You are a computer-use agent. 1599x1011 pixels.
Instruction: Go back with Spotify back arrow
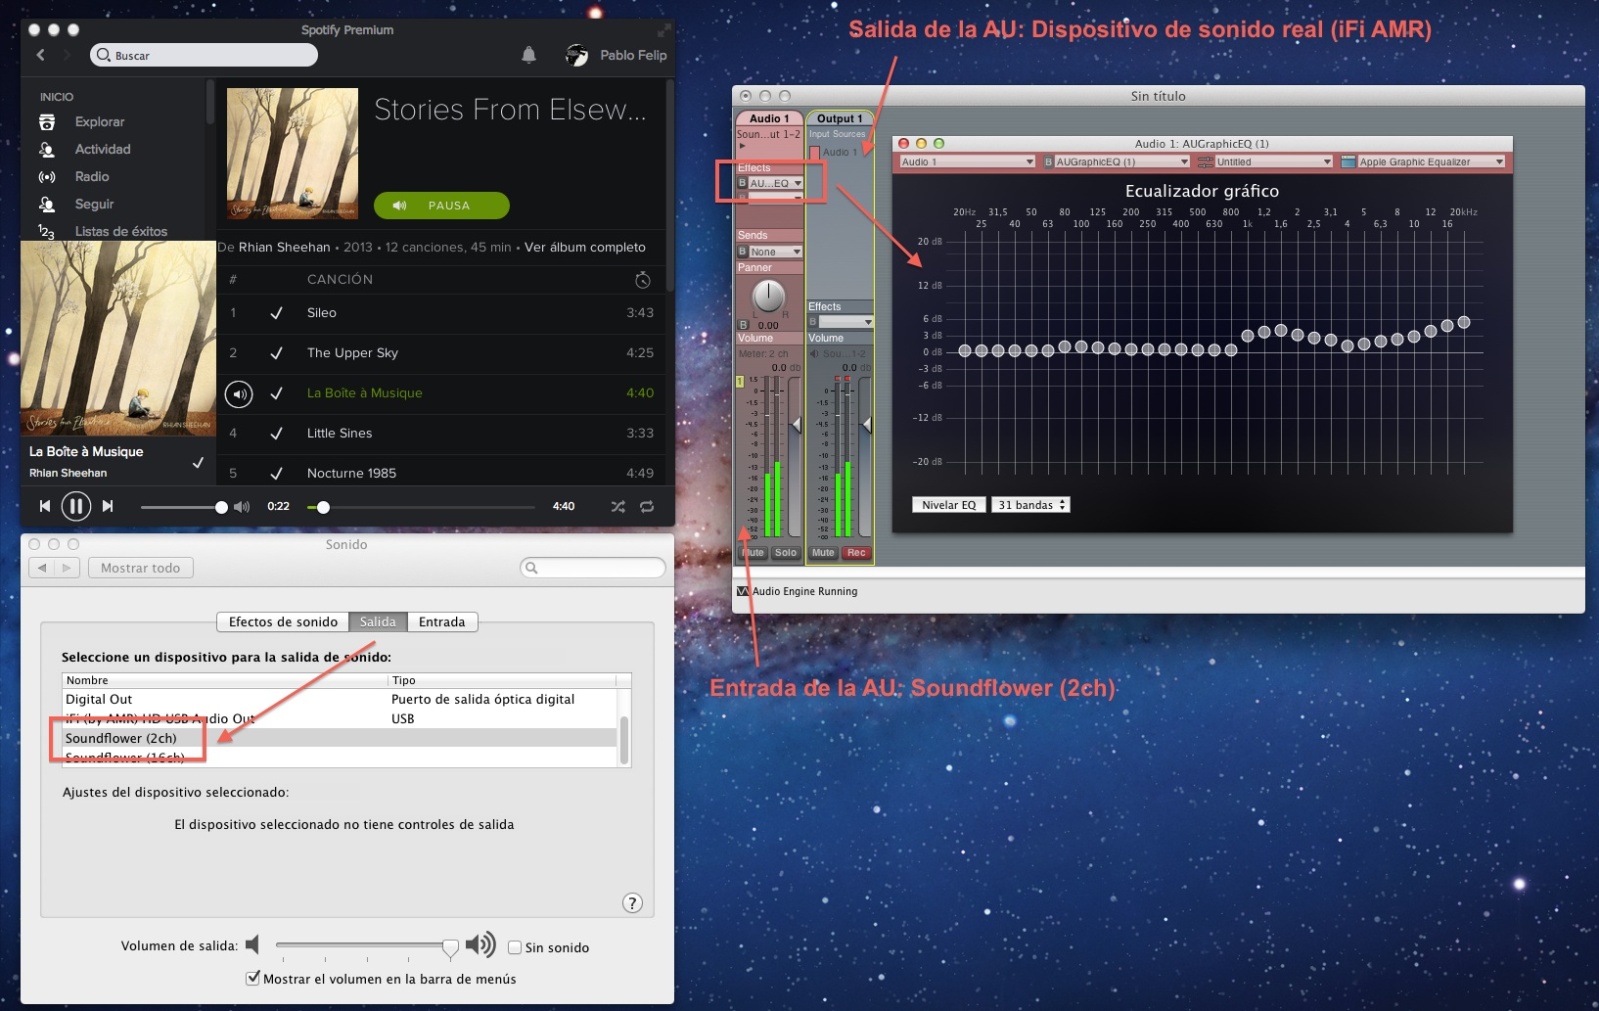41,55
